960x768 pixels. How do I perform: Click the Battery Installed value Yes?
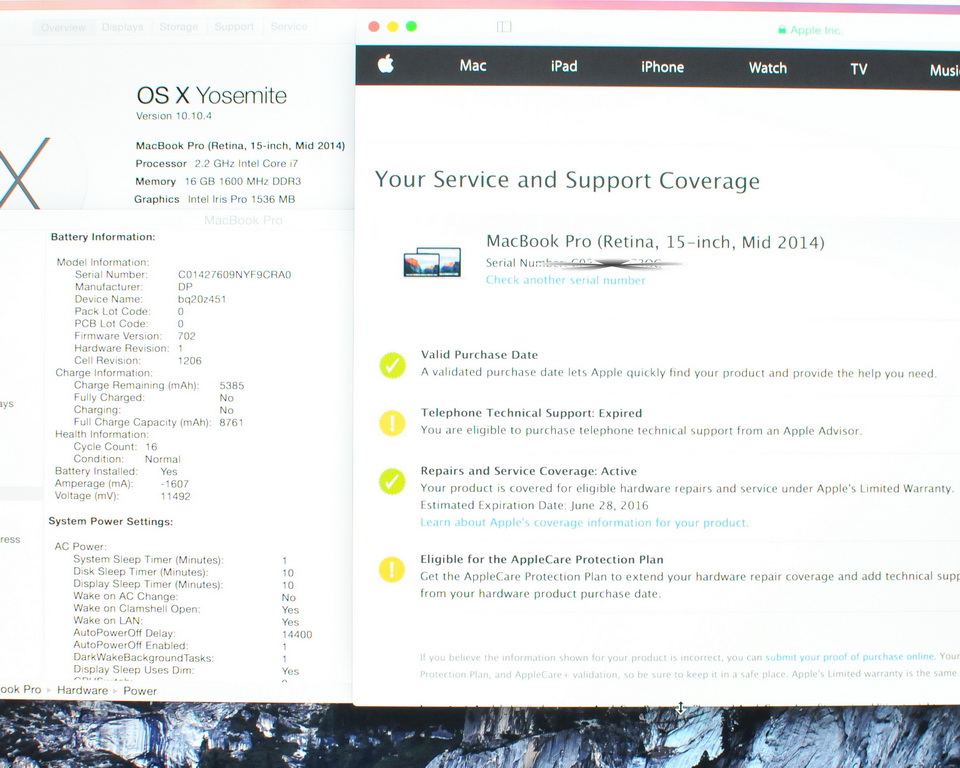(x=169, y=472)
